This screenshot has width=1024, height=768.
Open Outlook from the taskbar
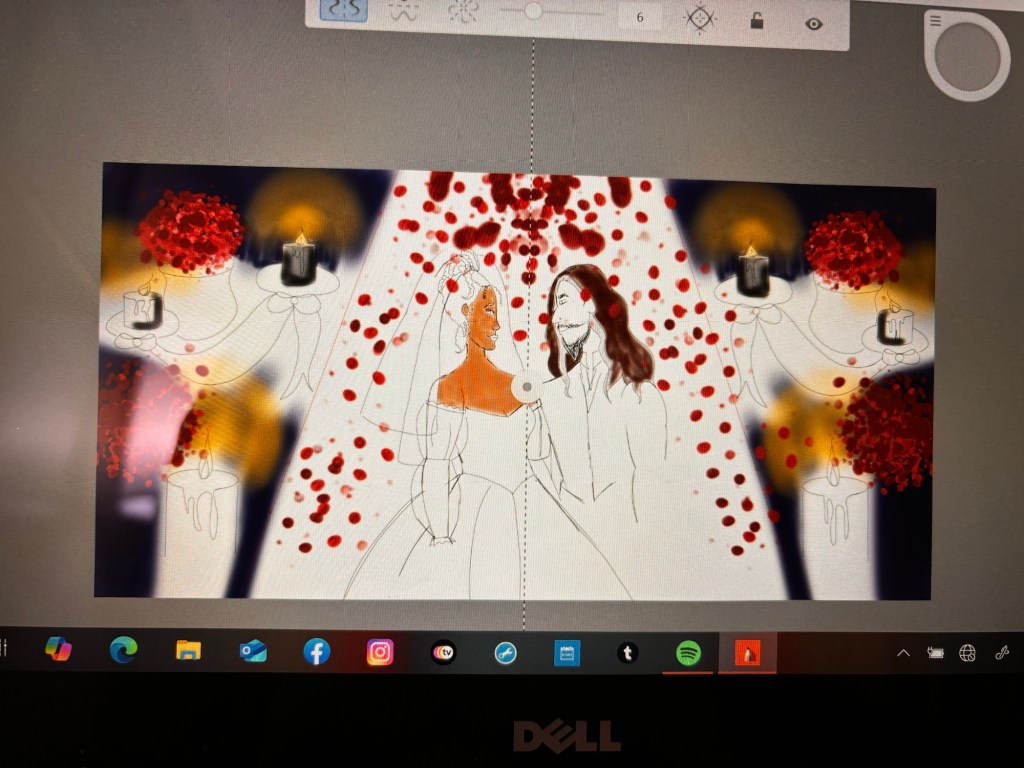coord(252,652)
